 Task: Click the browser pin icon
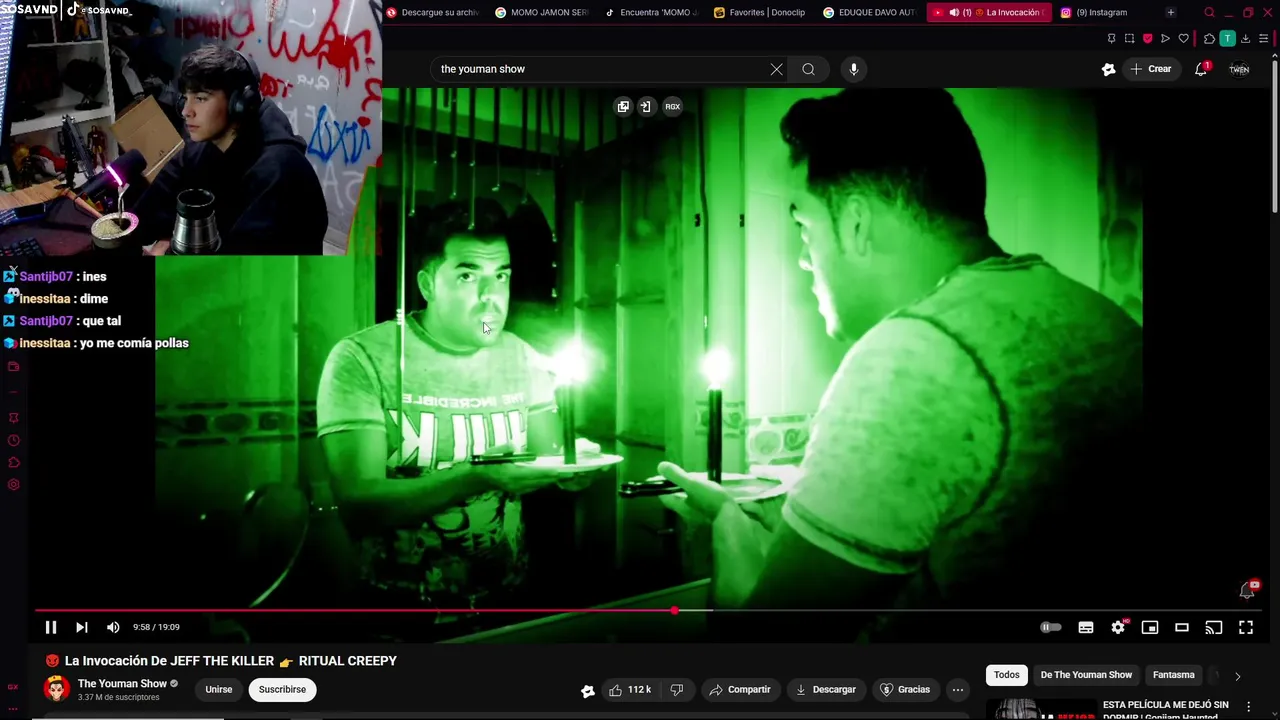pos(1111,38)
